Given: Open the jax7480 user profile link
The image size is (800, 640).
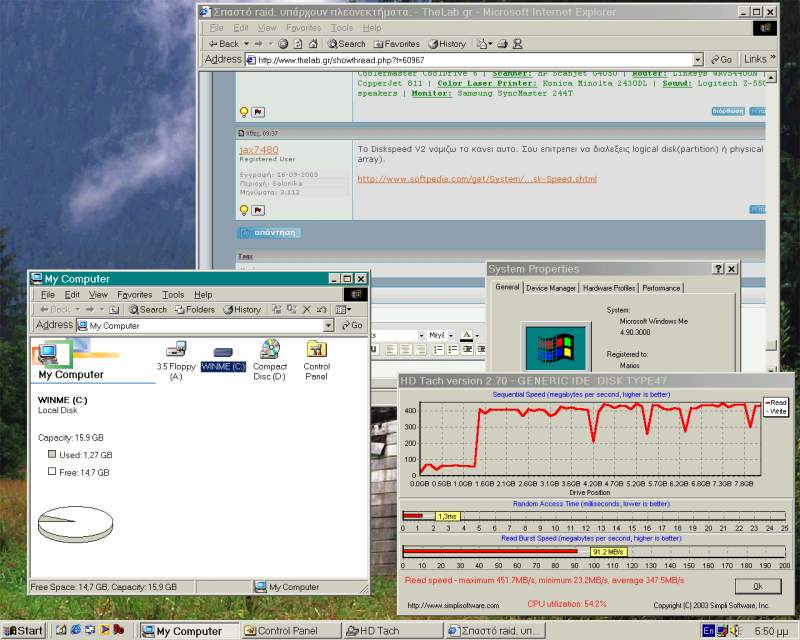Looking at the screenshot, I should [259, 150].
